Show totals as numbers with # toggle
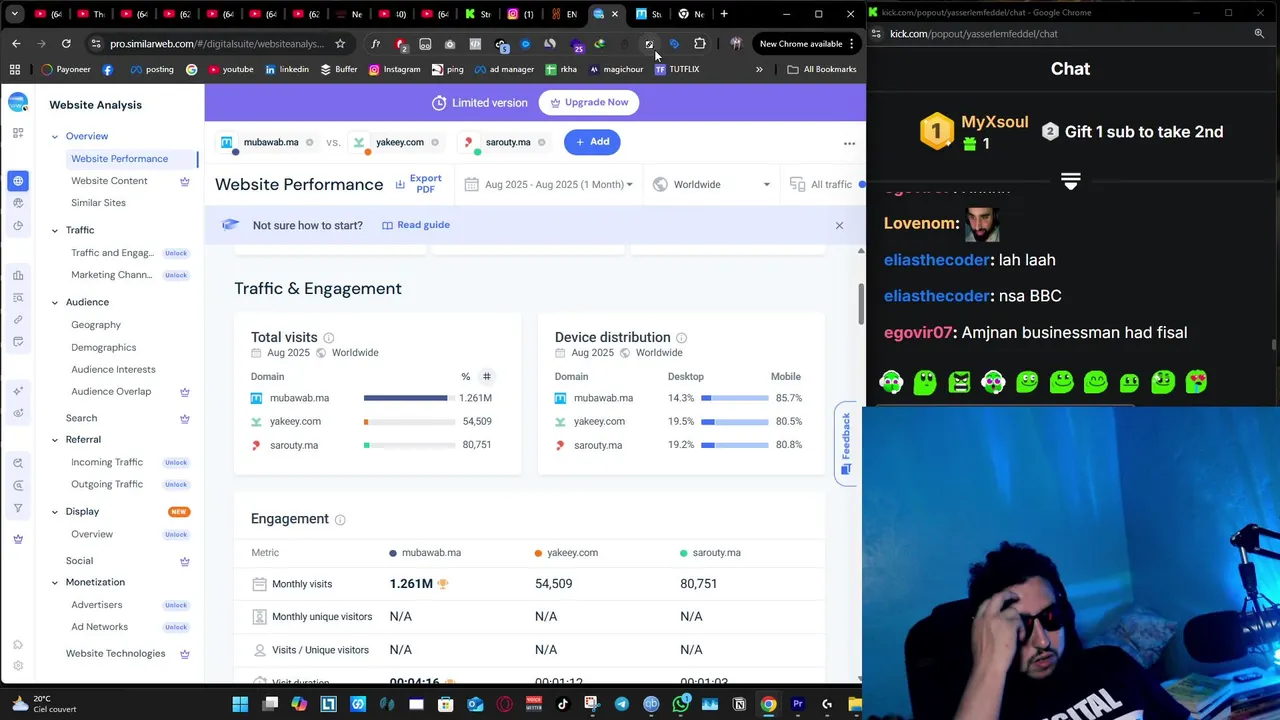The height and width of the screenshot is (720, 1280). 487,377
